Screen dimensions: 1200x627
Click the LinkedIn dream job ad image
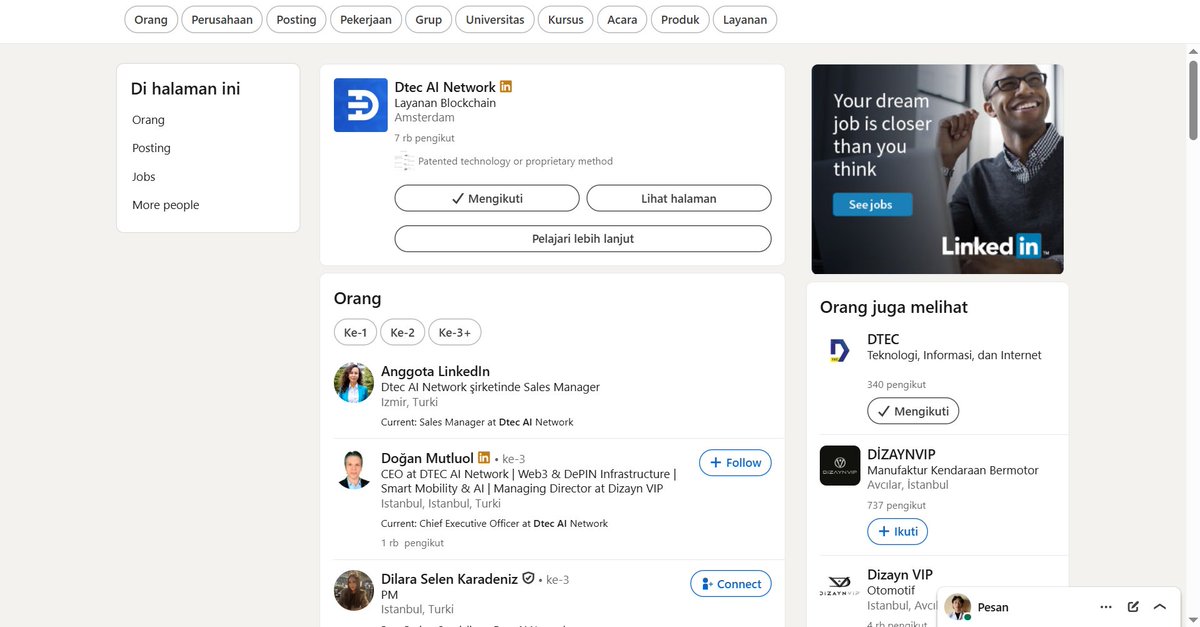pyautogui.click(x=937, y=169)
